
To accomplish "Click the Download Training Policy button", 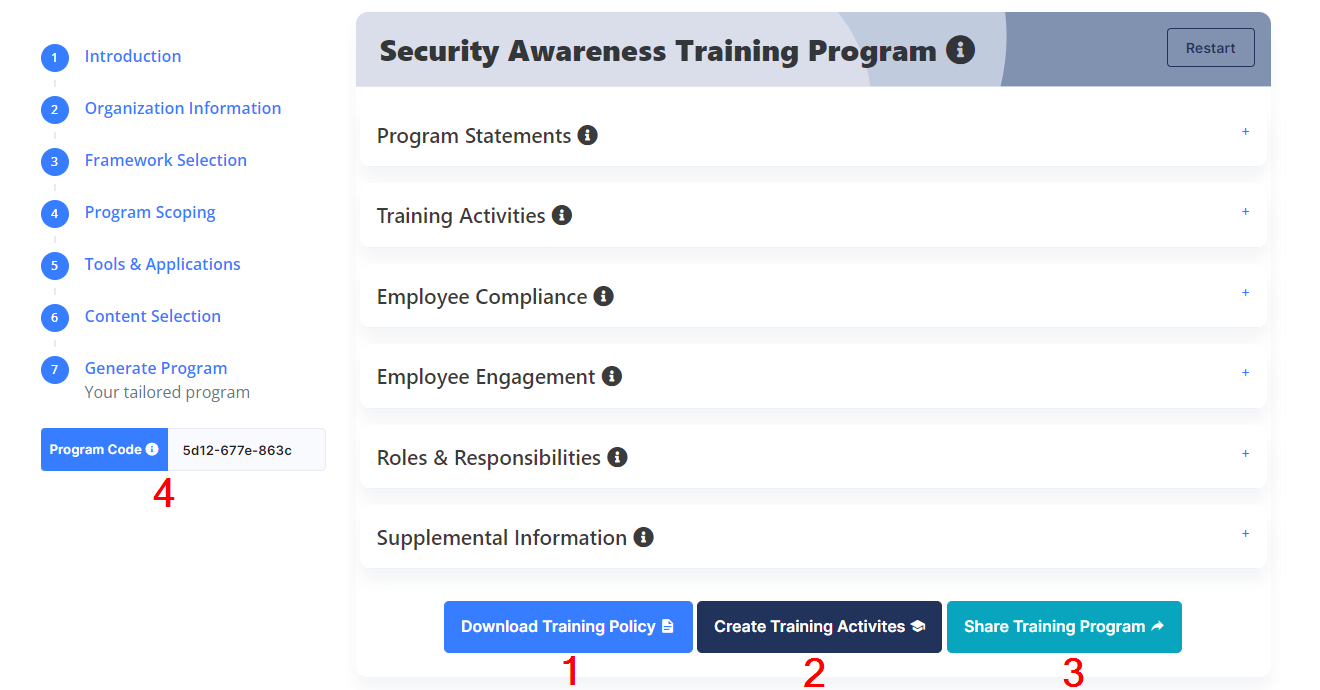I will coord(568,627).
